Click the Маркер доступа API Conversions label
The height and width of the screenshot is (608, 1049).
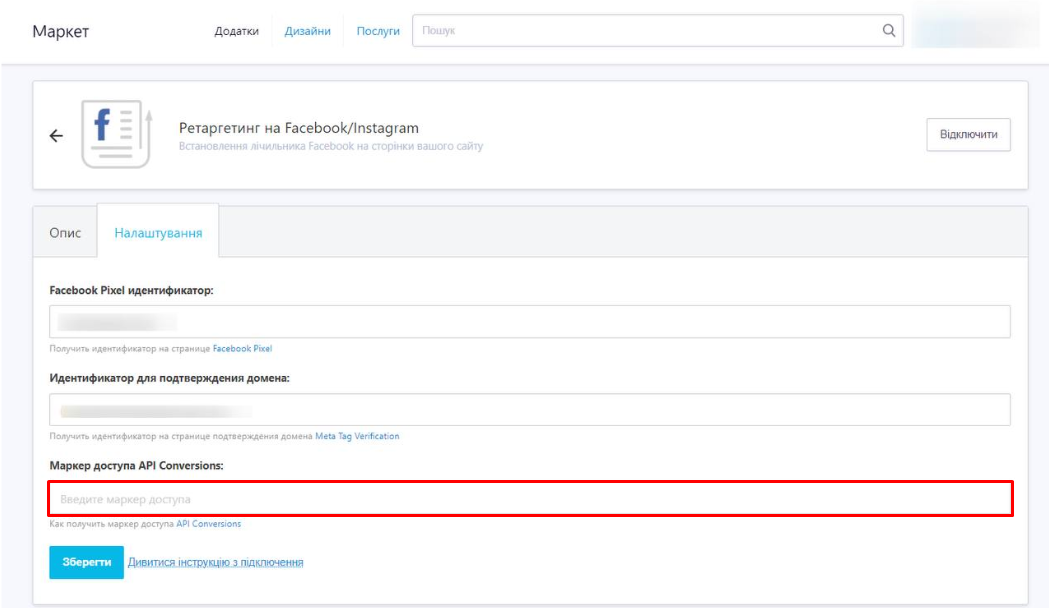coord(136,466)
